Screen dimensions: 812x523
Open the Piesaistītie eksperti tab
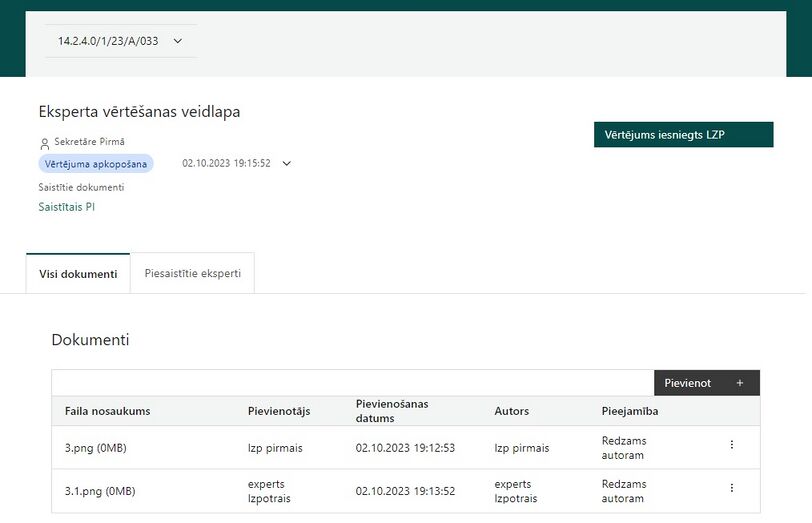pos(193,273)
